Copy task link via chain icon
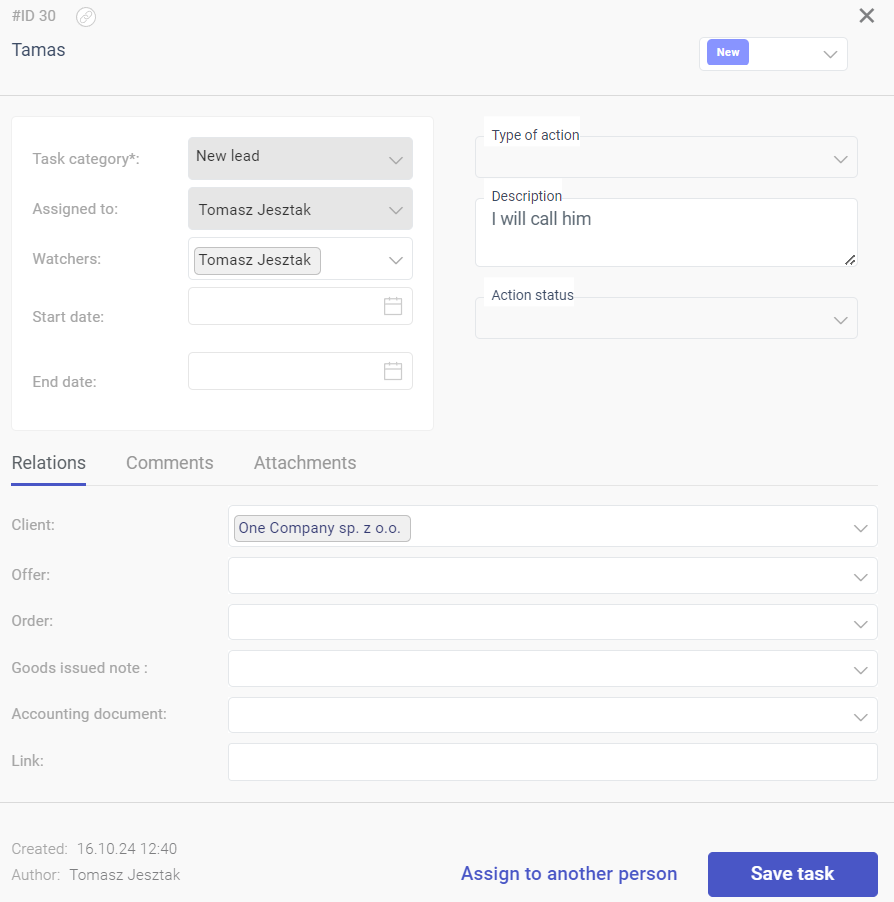The width and height of the screenshot is (894, 902). coord(86,17)
